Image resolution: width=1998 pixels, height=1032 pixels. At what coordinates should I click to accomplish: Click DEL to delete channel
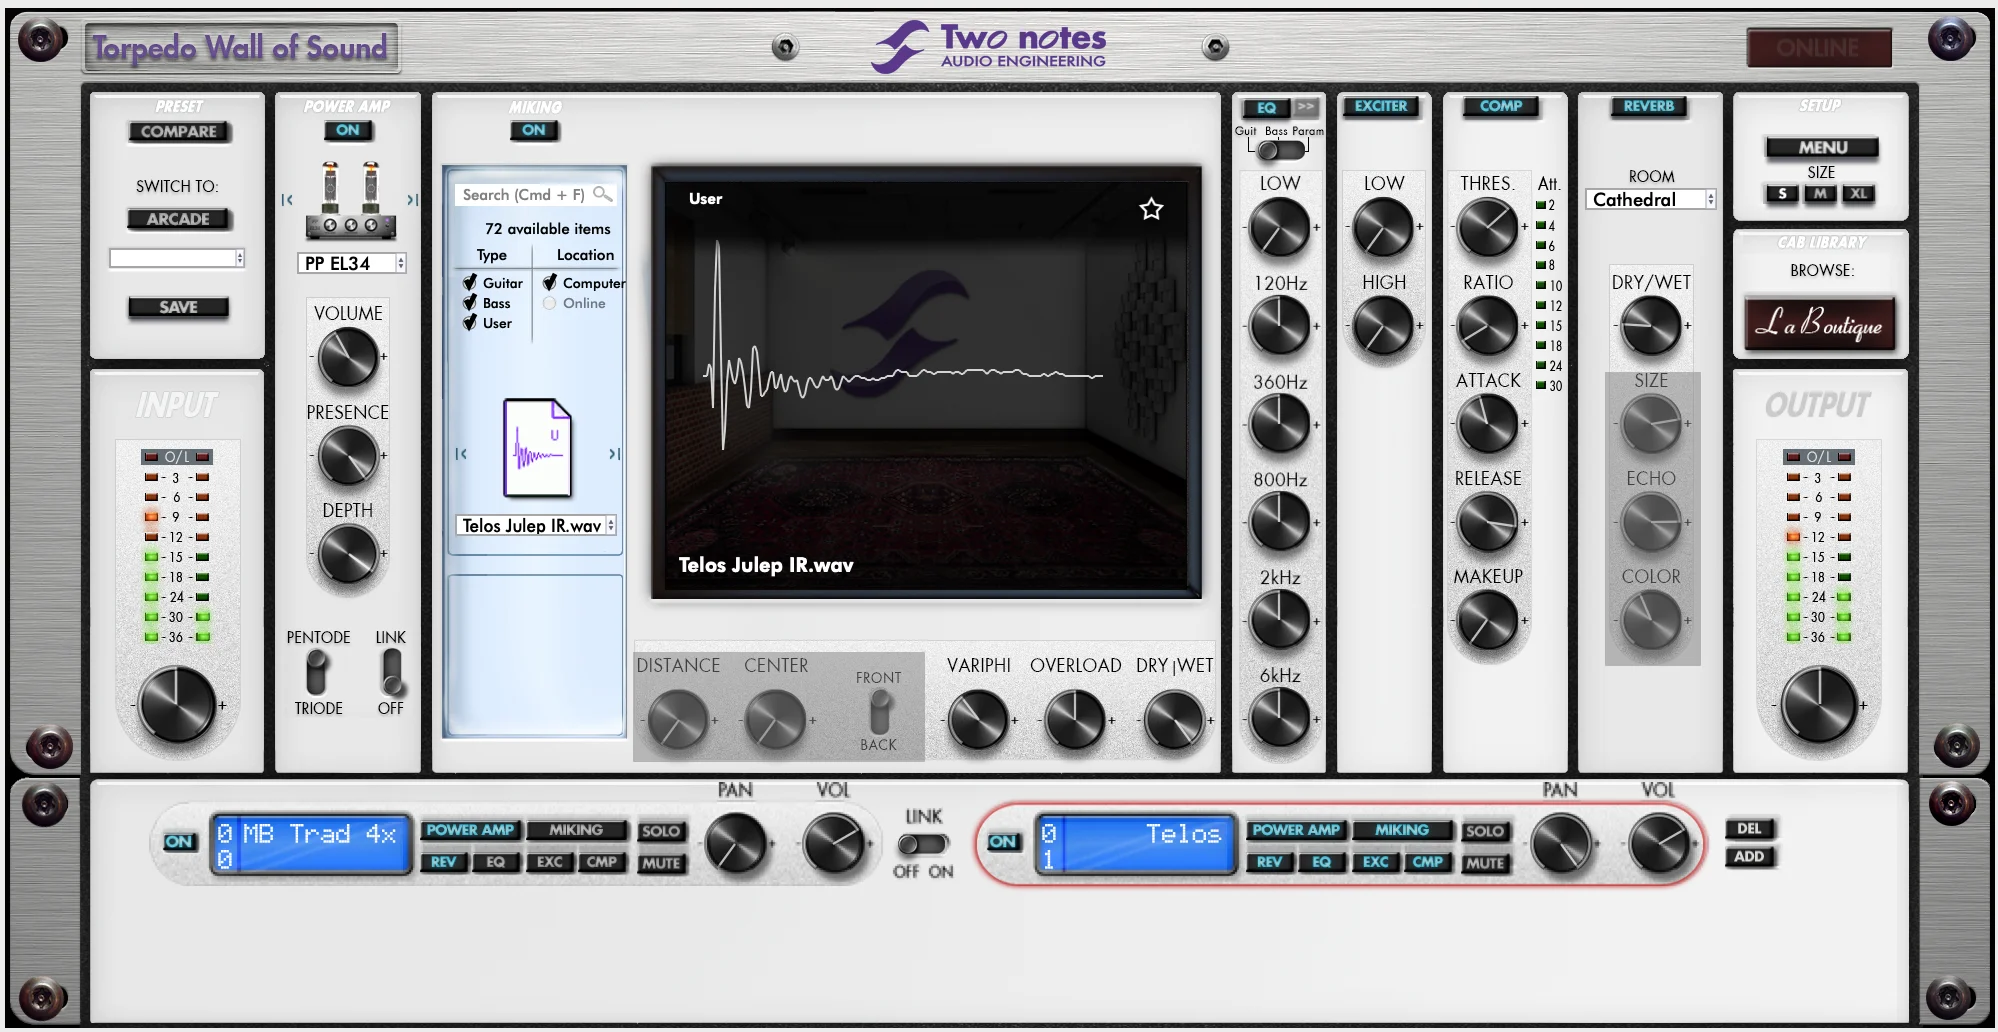(1749, 829)
